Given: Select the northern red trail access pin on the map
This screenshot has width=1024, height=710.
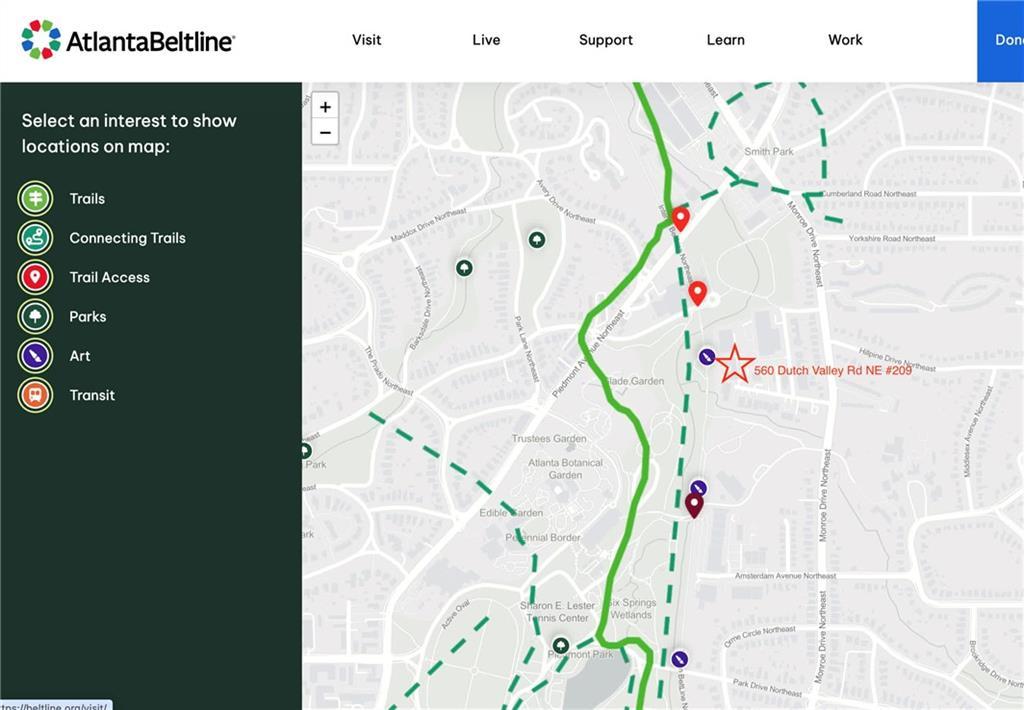Looking at the screenshot, I should click(680, 219).
